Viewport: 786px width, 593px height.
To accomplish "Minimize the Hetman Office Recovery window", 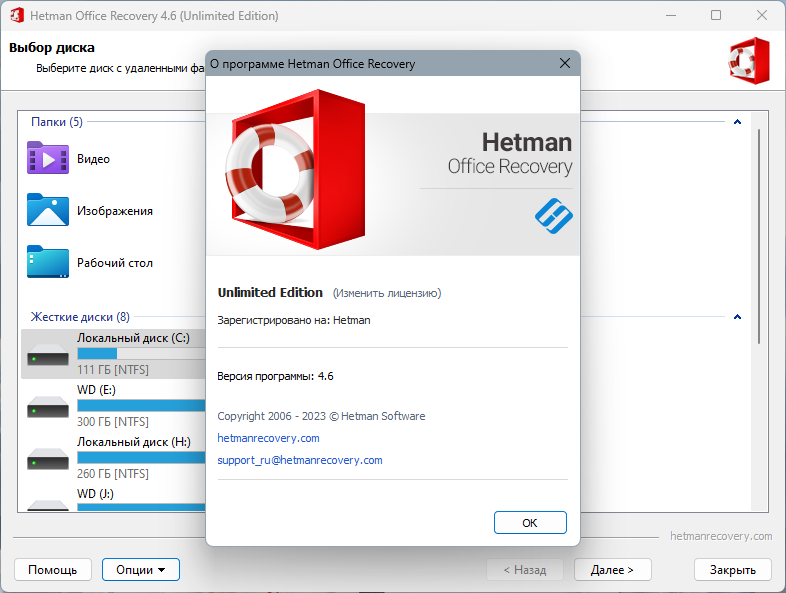I will click(x=671, y=16).
